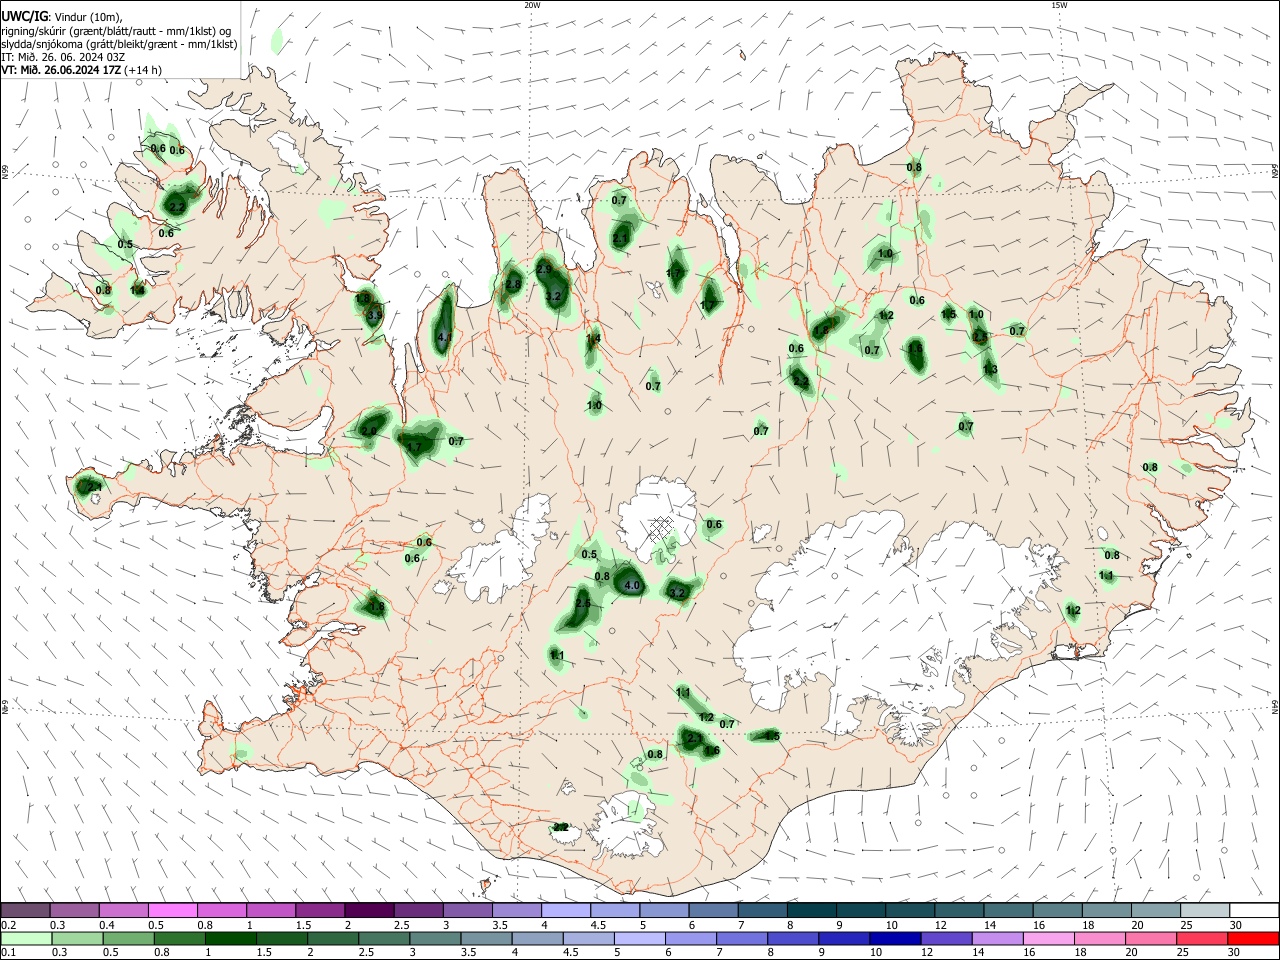Viewport: 1280px width, 960px height.
Task: Select the deep blue 10 swatch in bottom legend row
Action: click(894, 938)
